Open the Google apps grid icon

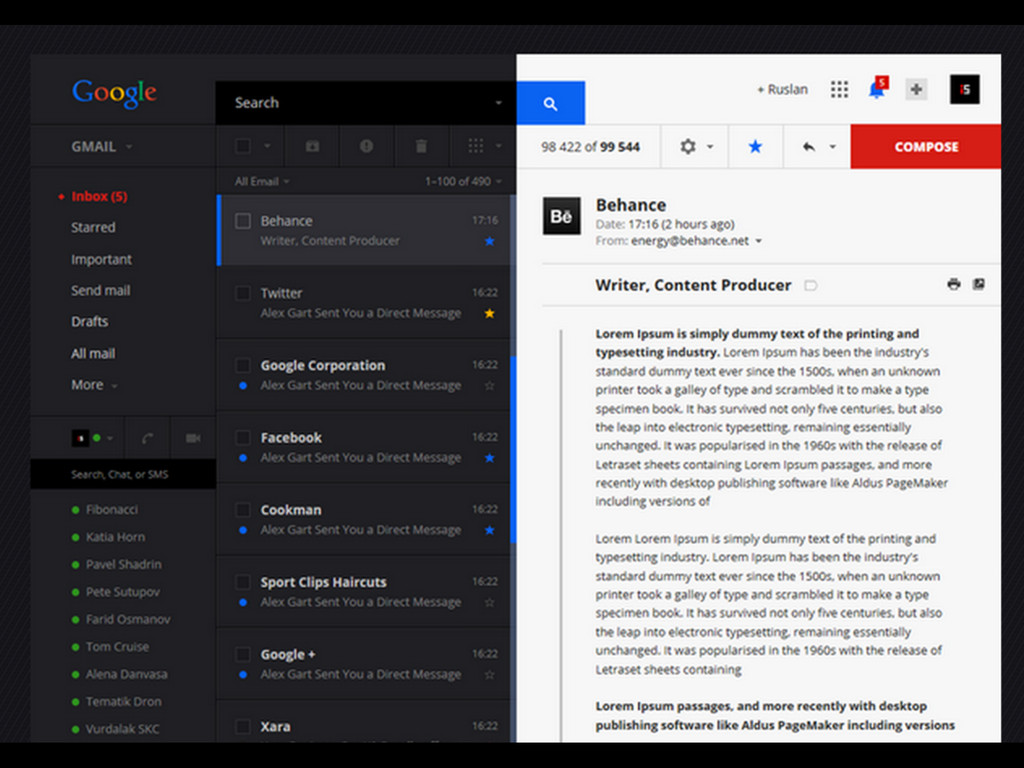pyautogui.click(x=839, y=89)
